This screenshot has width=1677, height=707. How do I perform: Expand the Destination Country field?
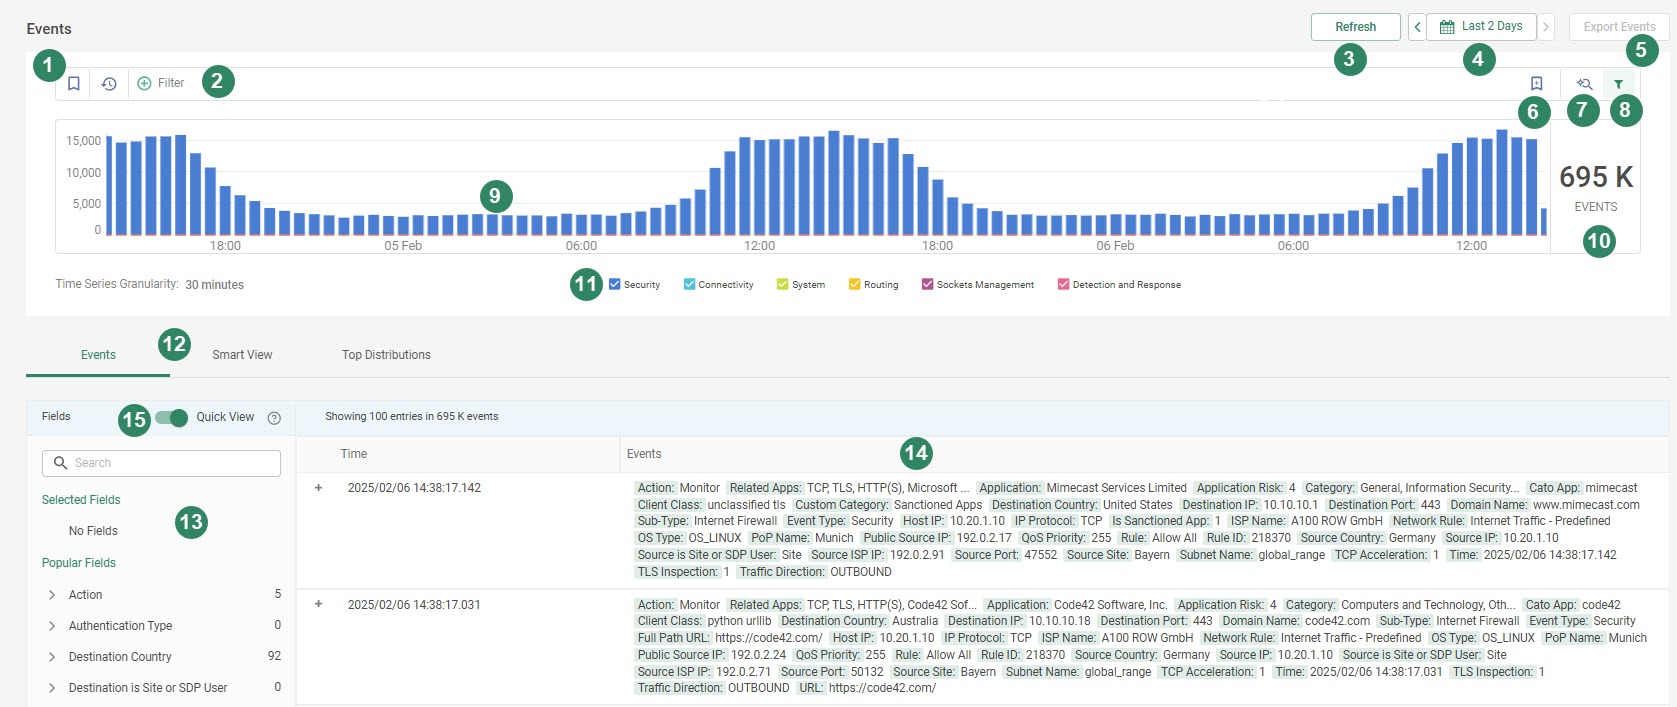52,657
